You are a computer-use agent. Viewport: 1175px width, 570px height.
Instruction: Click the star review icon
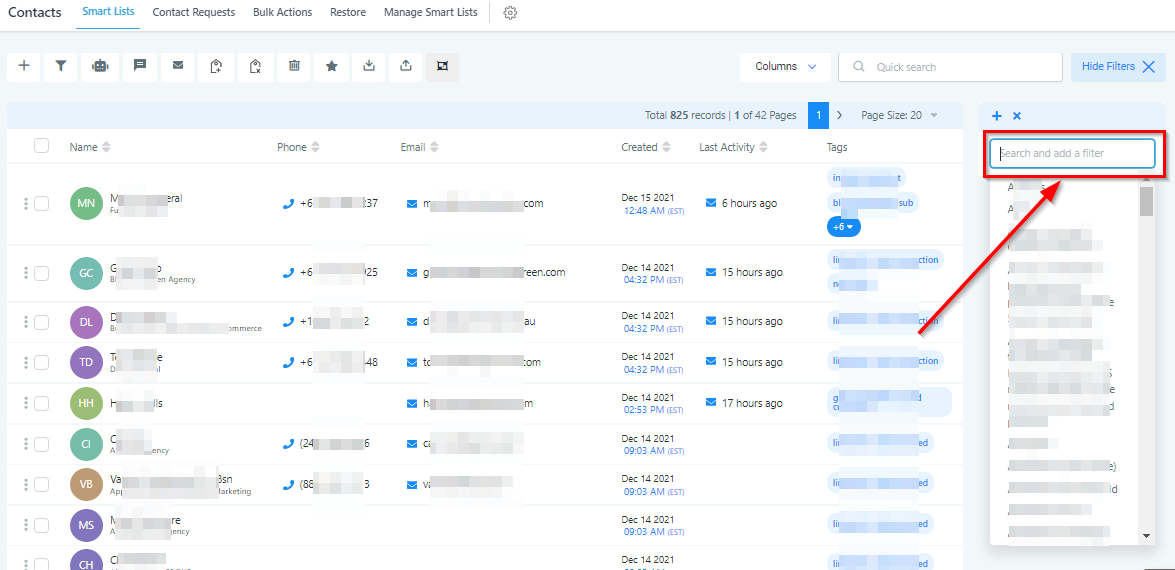[331, 66]
